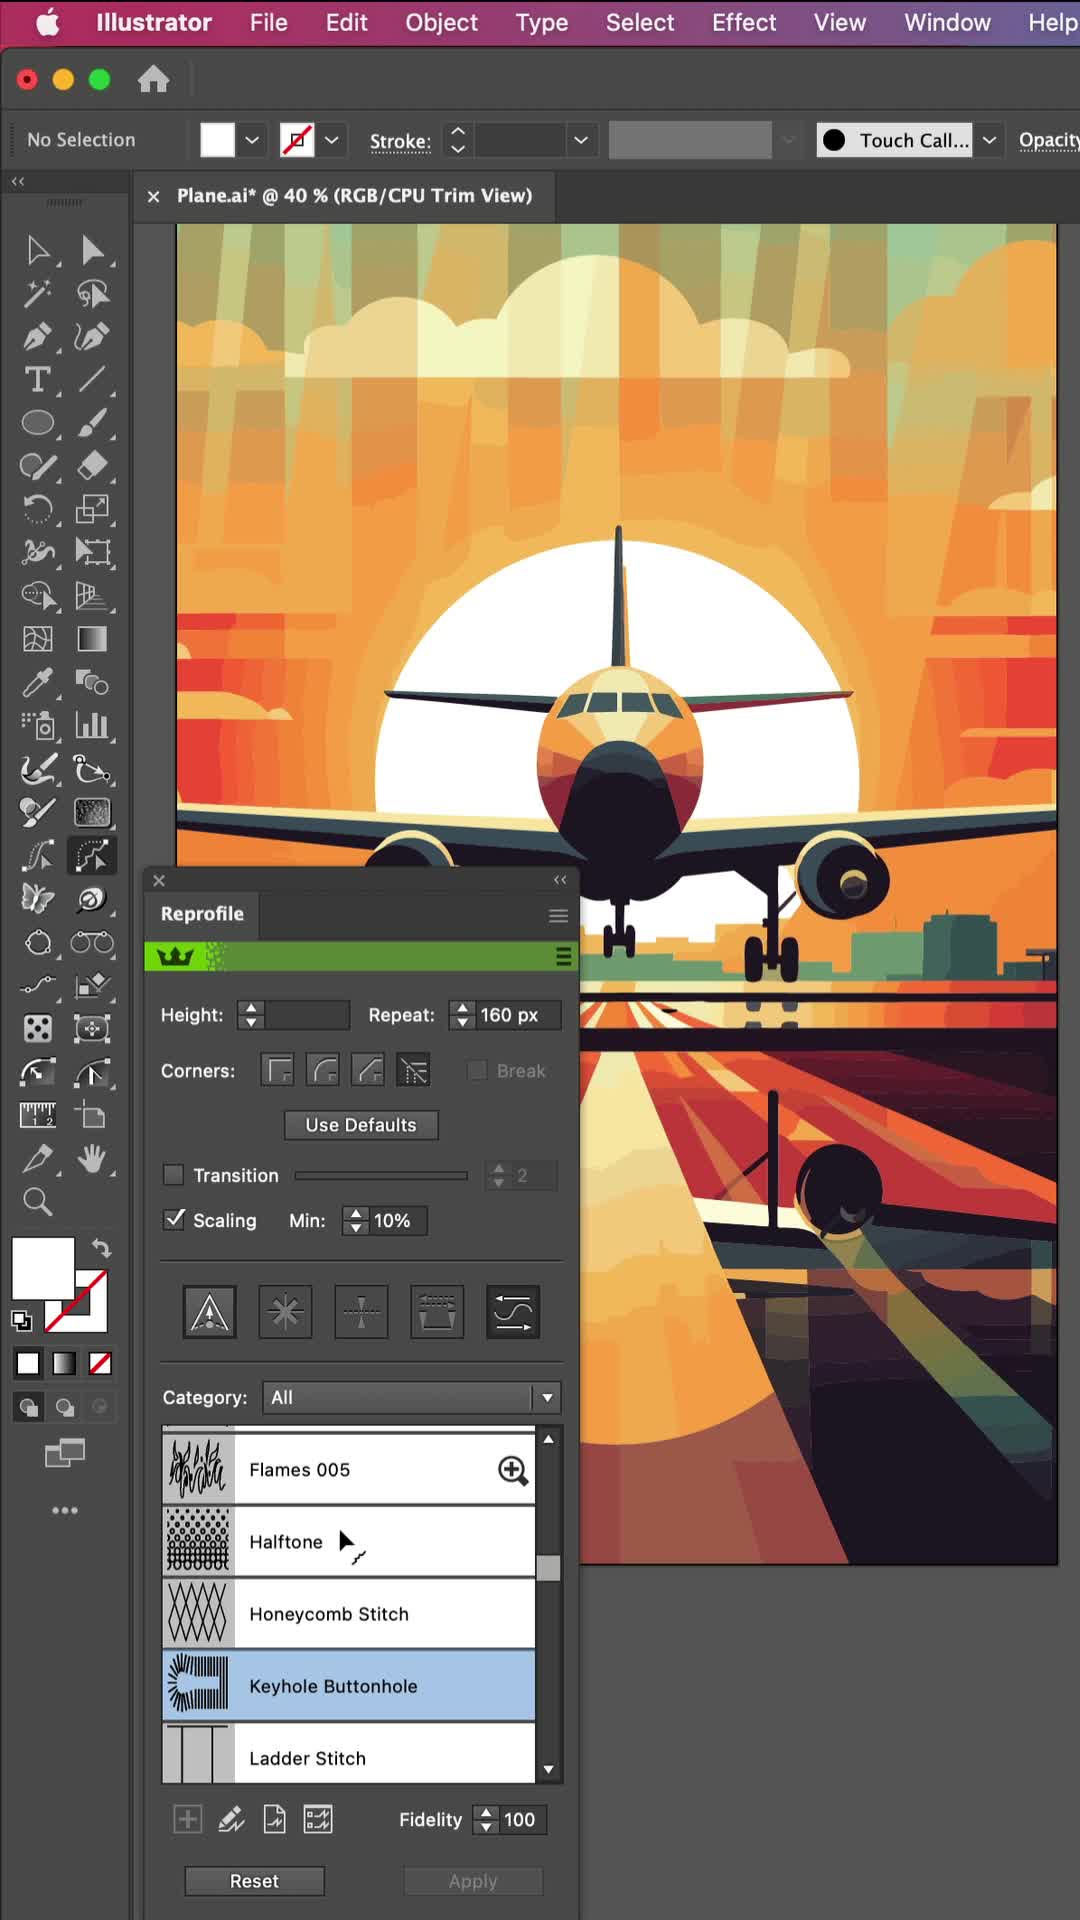This screenshot has width=1080, height=1920.
Task: Select the Pen tool
Action: click(38, 337)
